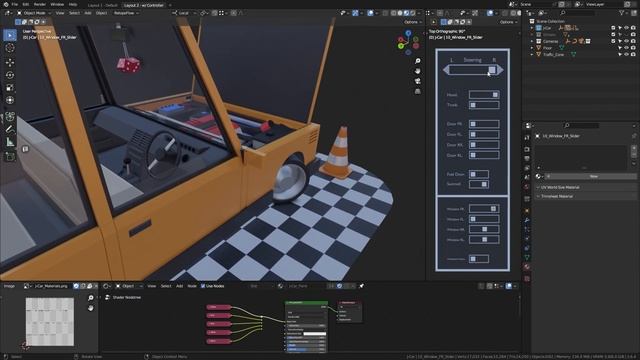Hide the Cameras collection in viewport
This screenshot has height=360, width=640.
click(627, 41)
